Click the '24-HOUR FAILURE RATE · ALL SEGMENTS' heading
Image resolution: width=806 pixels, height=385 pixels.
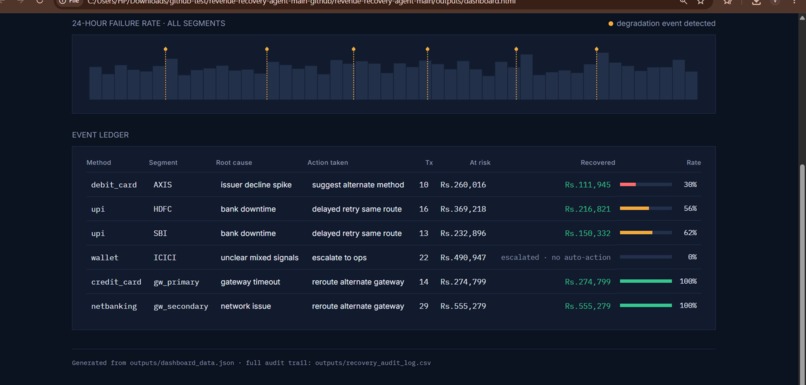tap(149, 24)
